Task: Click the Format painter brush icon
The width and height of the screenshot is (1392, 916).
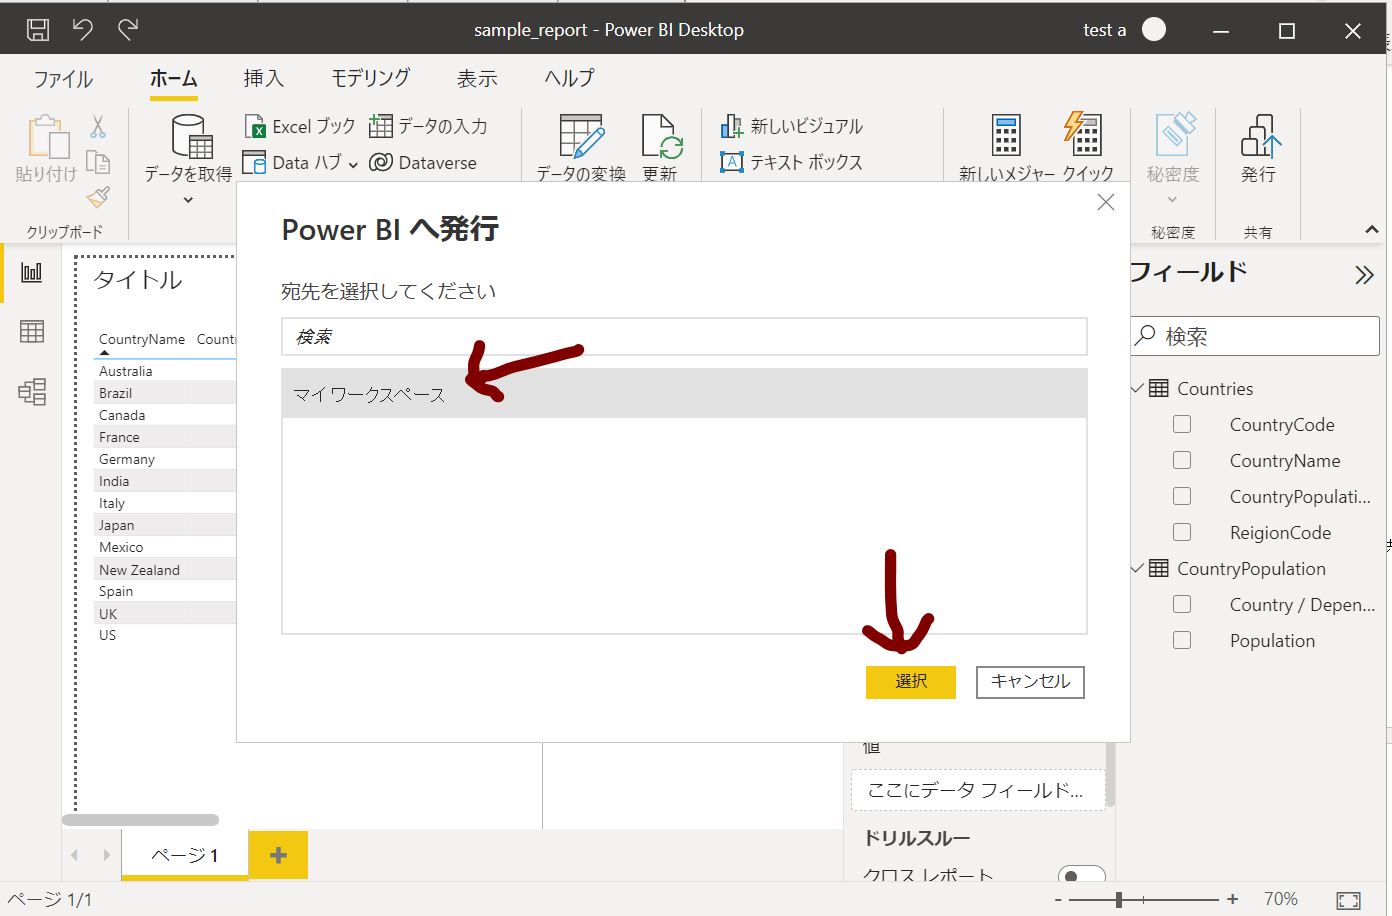Action: coord(98,197)
